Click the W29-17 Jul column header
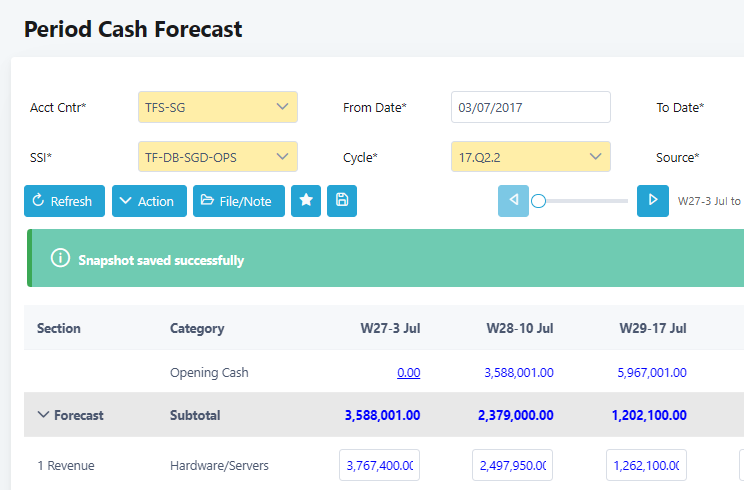This screenshot has width=744, height=490. pyautogui.click(x=652, y=328)
